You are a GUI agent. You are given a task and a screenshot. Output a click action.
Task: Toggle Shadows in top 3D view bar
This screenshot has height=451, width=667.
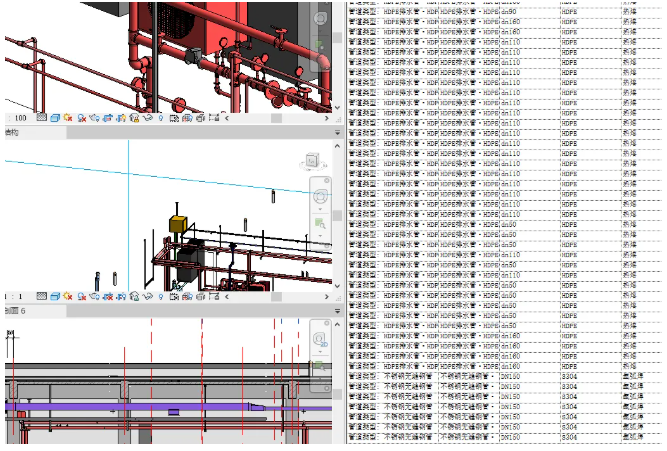(x=82, y=118)
